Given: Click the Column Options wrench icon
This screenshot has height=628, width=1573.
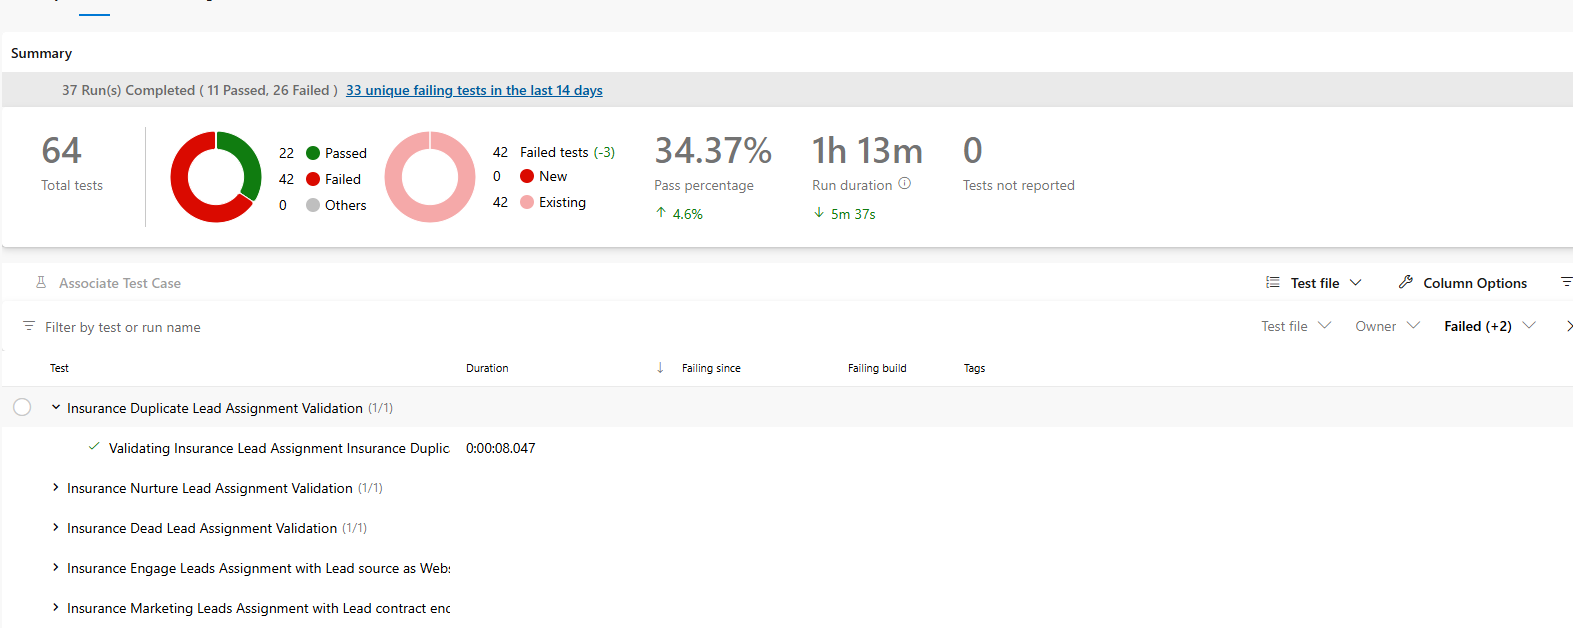Looking at the screenshot, I should click(x=1405, y=283).
